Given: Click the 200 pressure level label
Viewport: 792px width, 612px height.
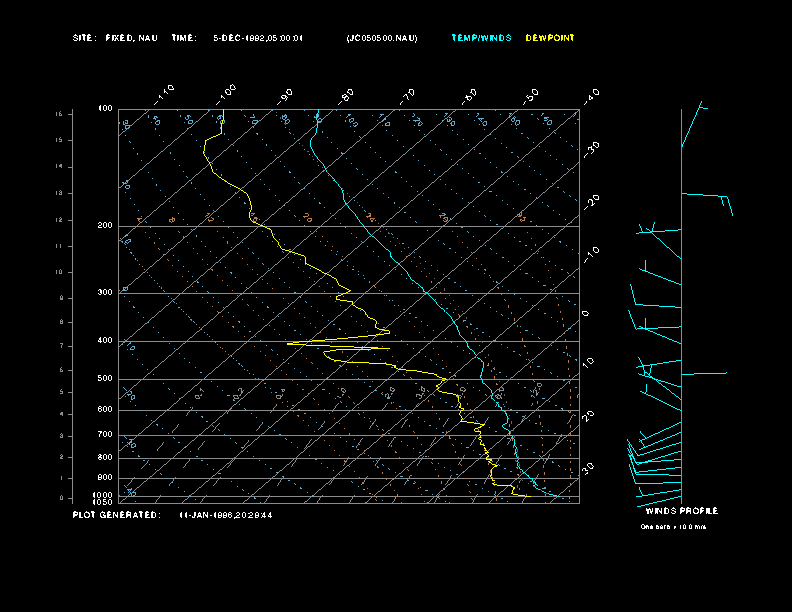Looking at the screenshot, I should pyautogui.click(x=105, y=225).
